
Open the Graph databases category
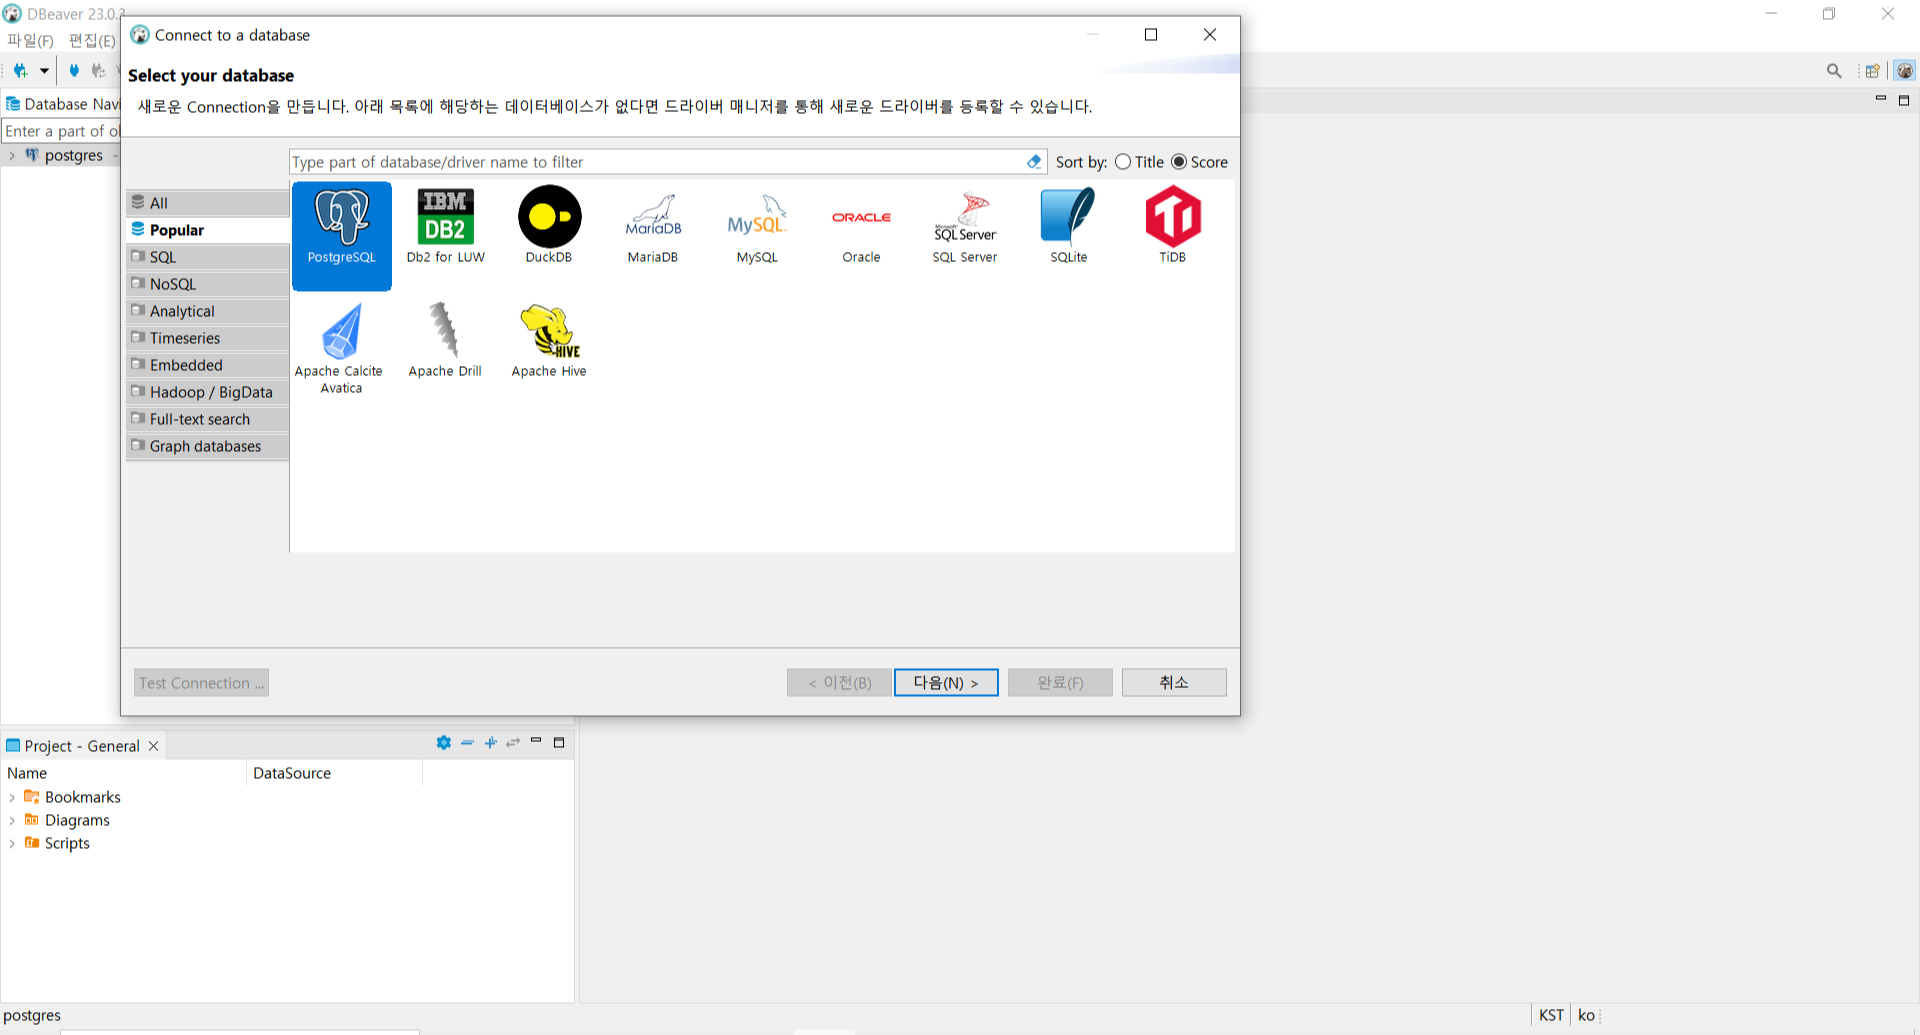tap(208, 446)
